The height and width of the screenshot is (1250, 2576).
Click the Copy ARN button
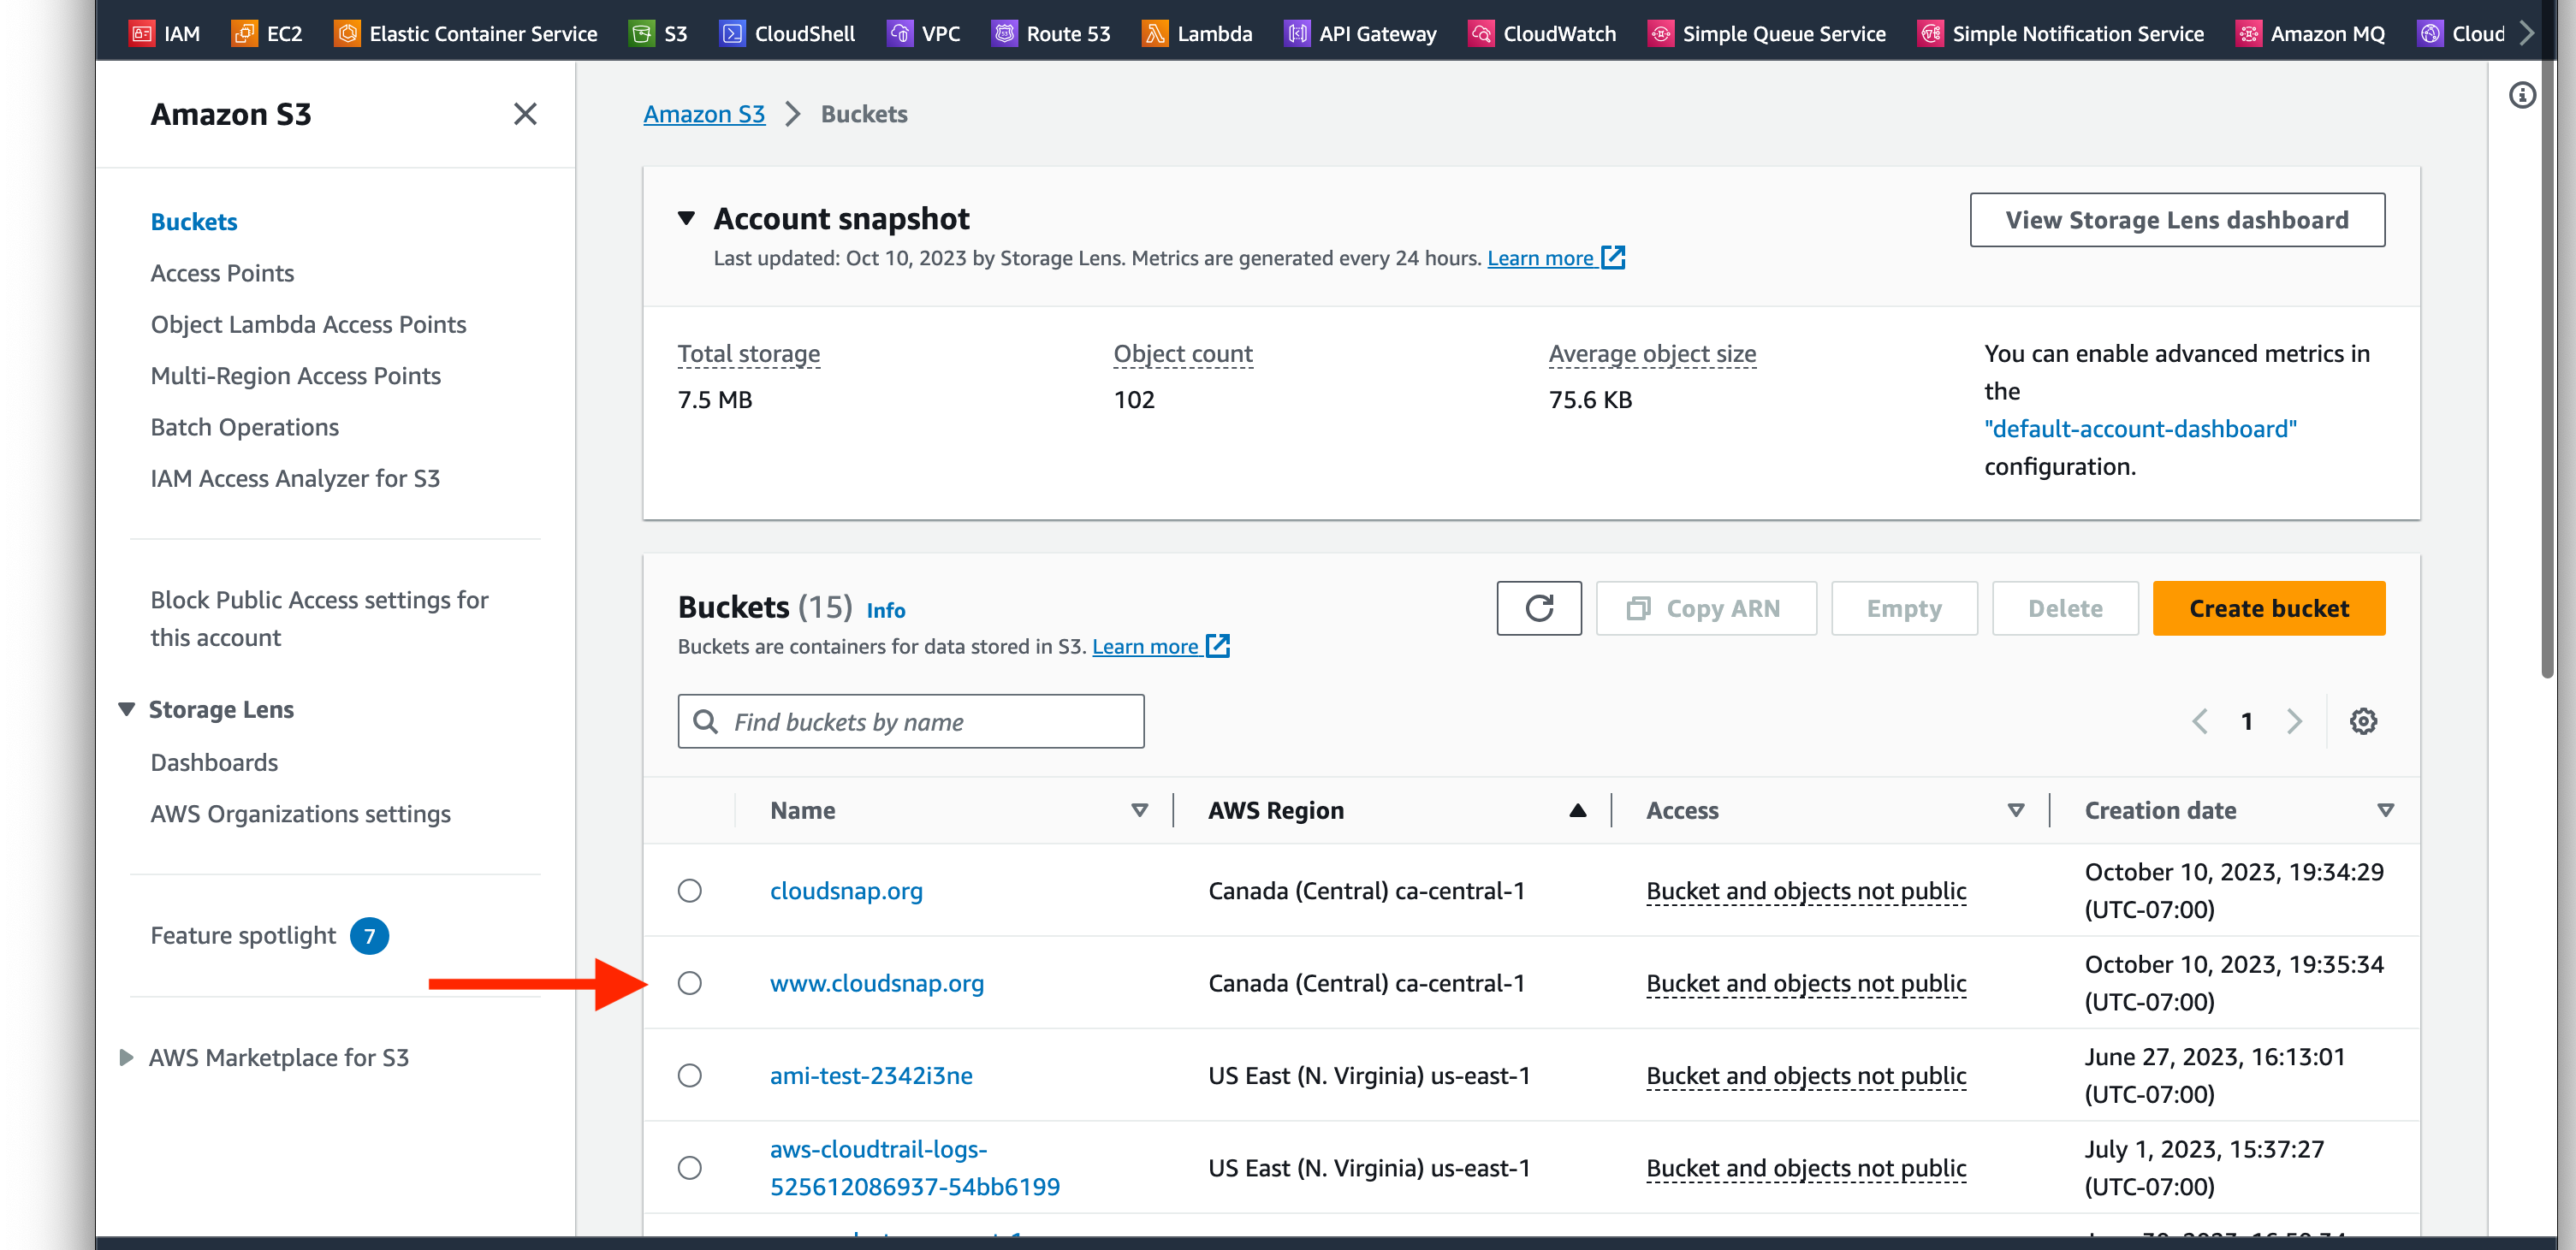1706,608
